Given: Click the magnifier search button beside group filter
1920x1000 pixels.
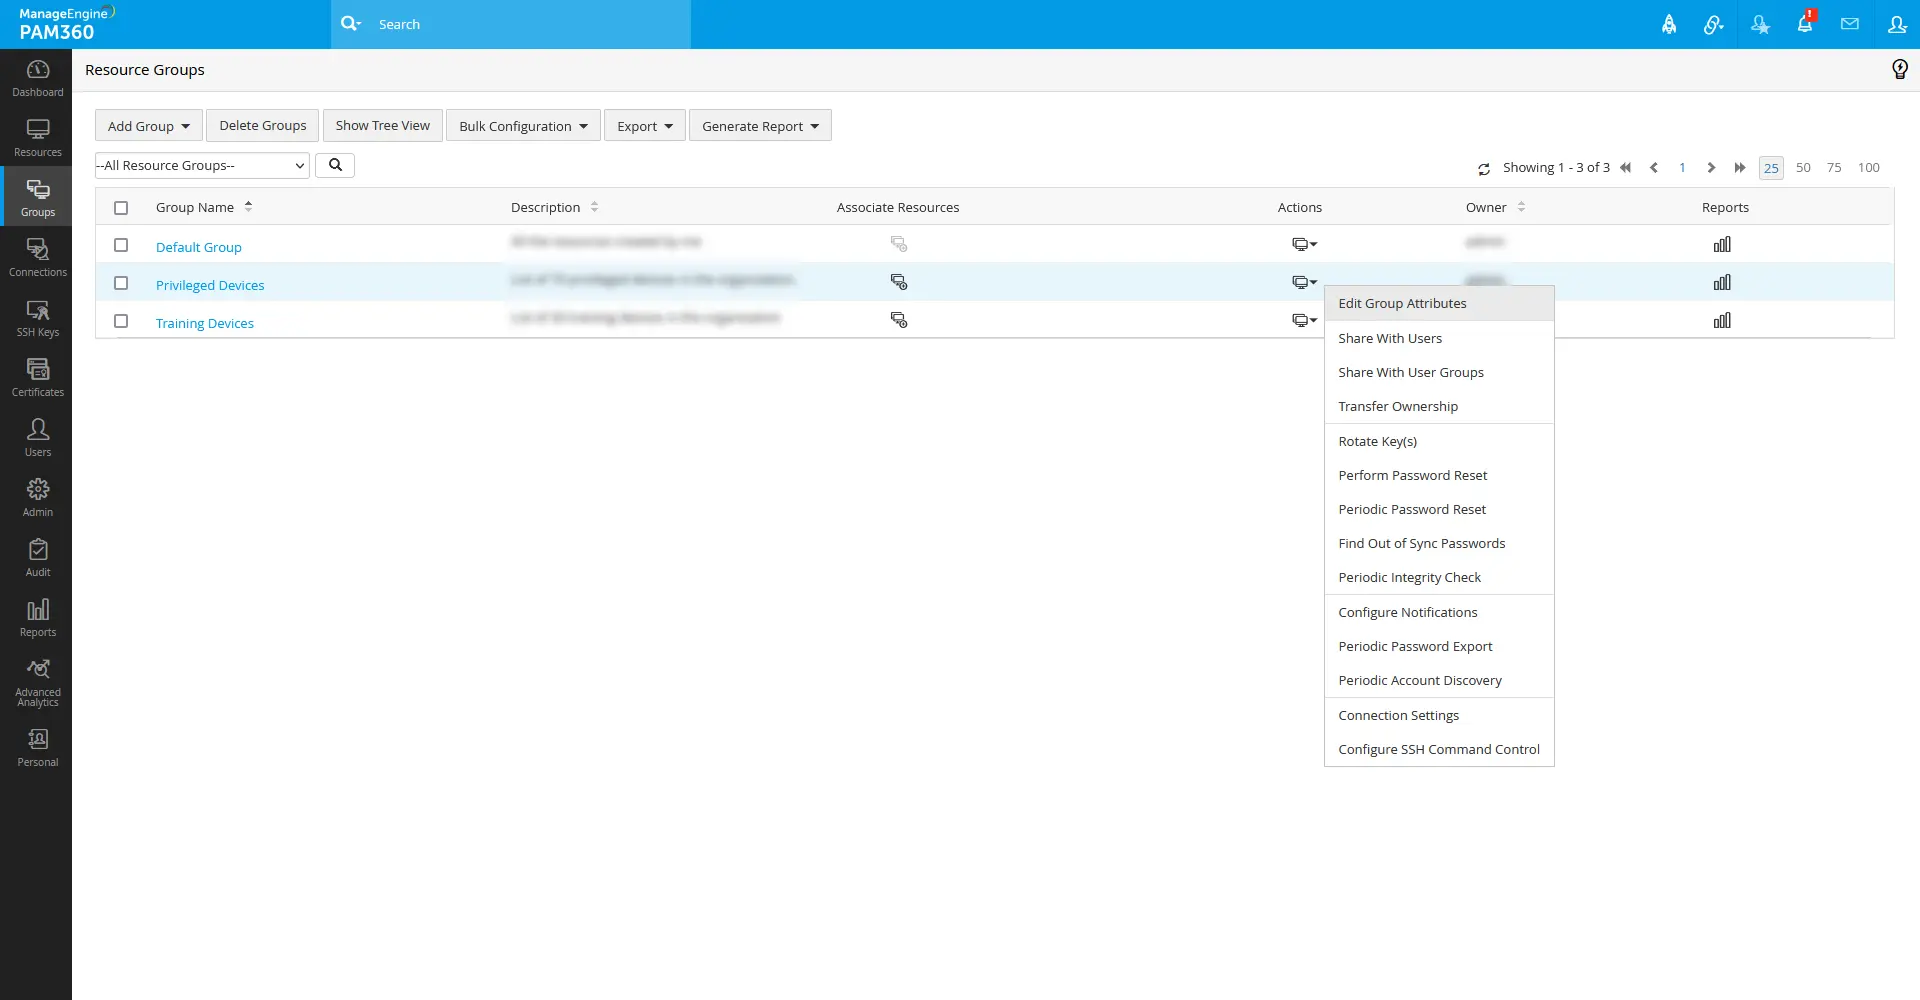Looking at the screenshot, I should [x=335, y=166].
